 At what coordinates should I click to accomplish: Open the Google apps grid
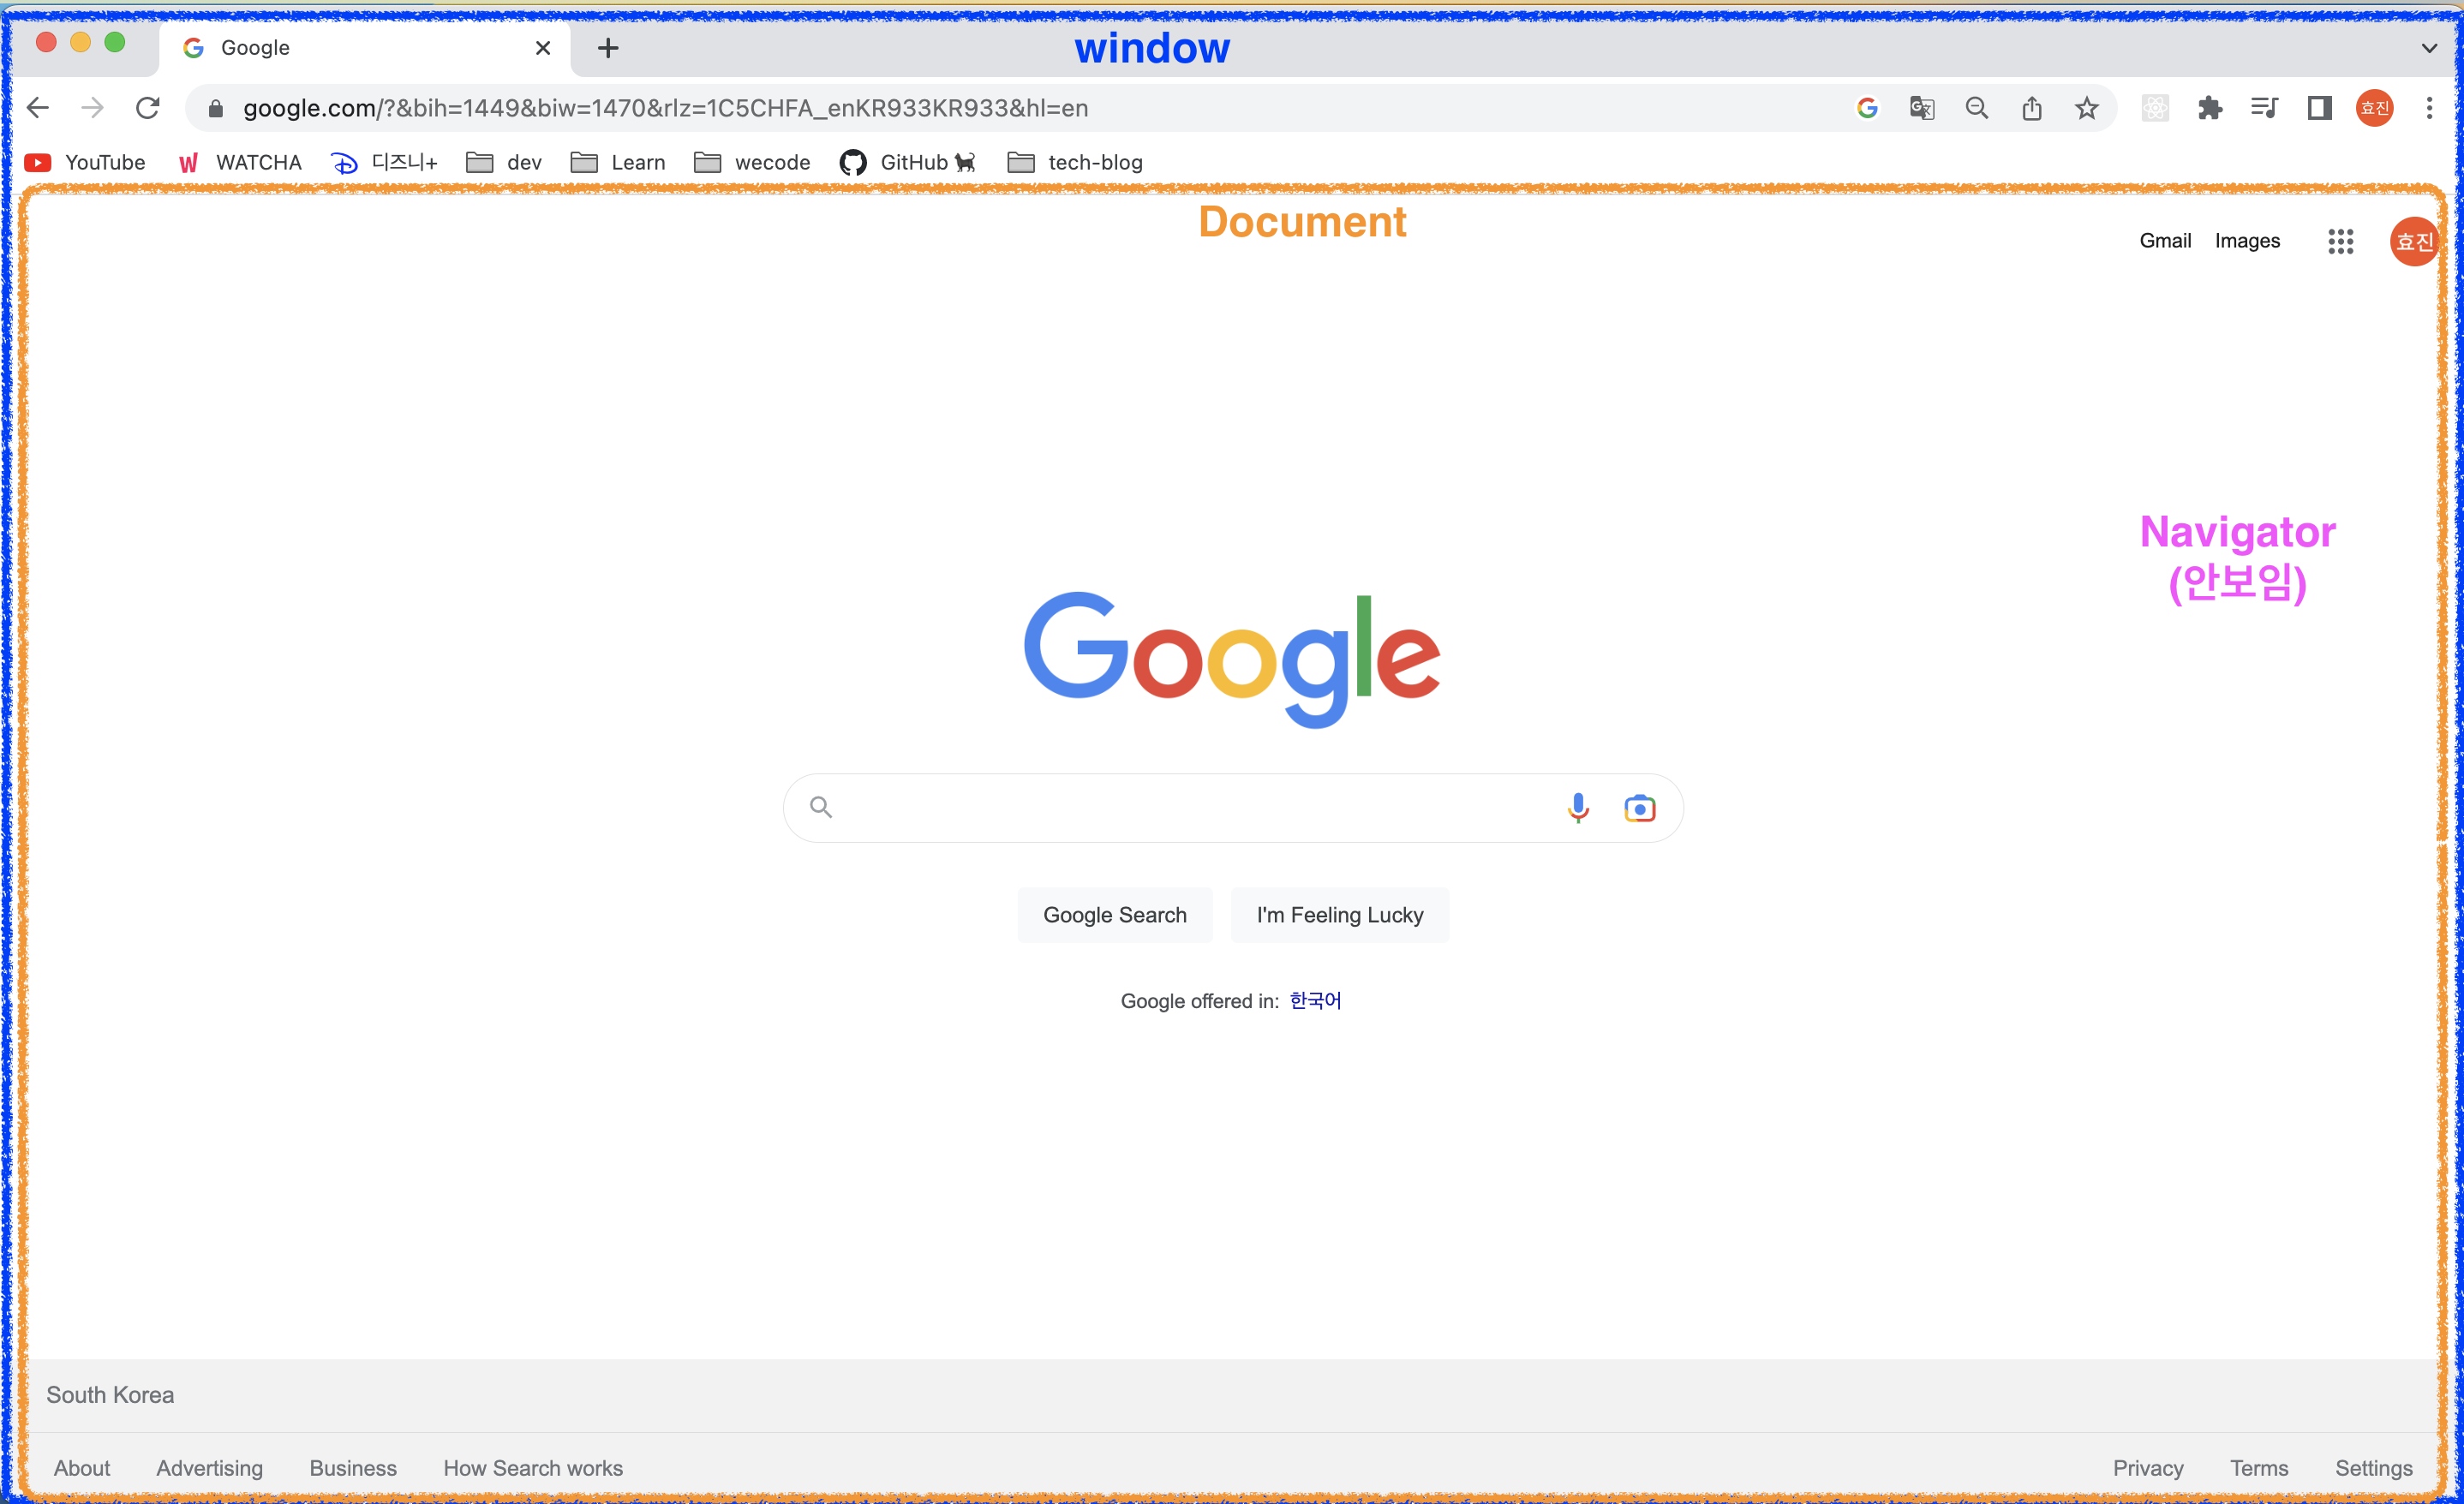pyautogui.click(x=2340, y=241)
